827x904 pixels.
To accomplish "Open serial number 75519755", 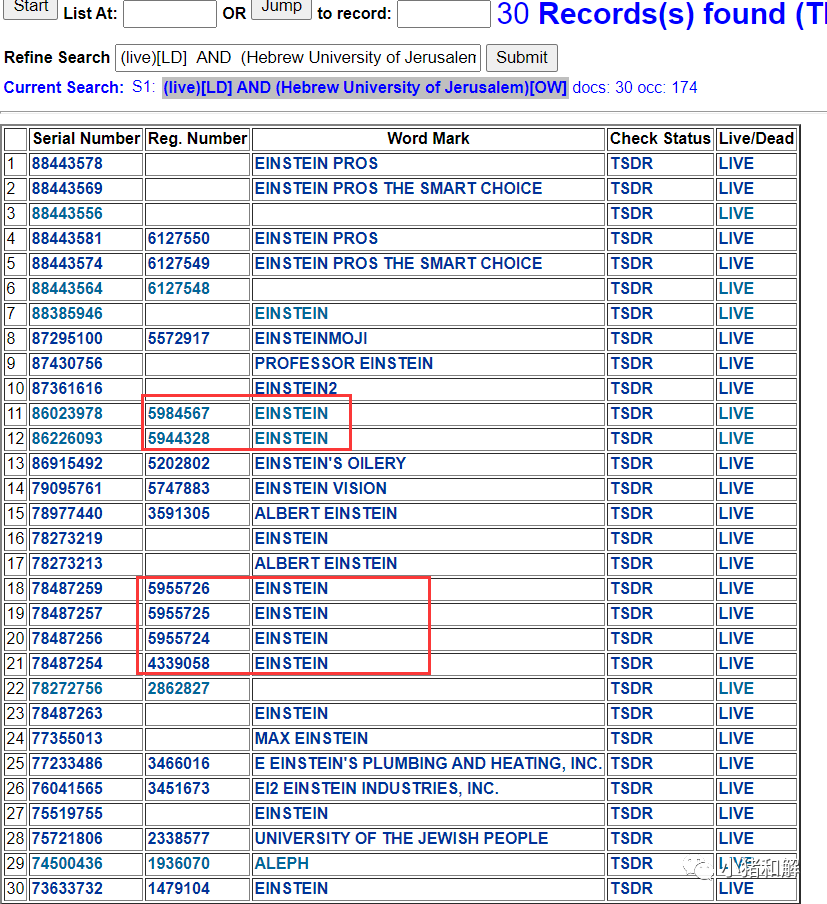I will pos(67,813).
